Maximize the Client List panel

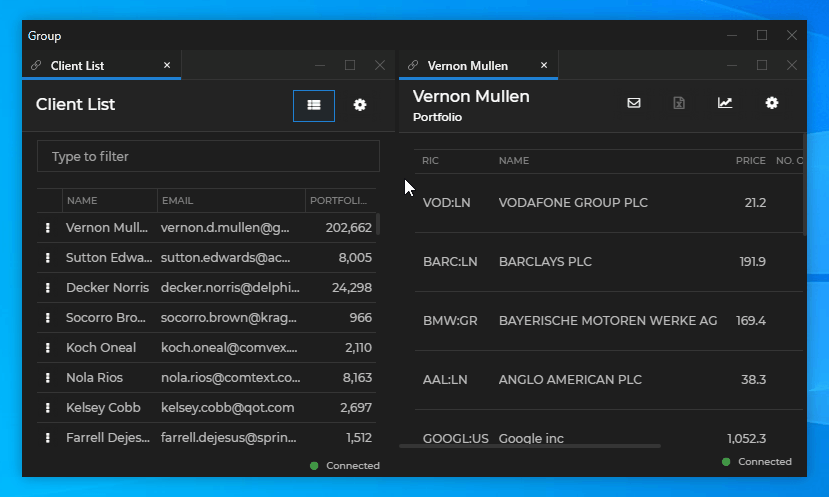click(x=349, y=65)
